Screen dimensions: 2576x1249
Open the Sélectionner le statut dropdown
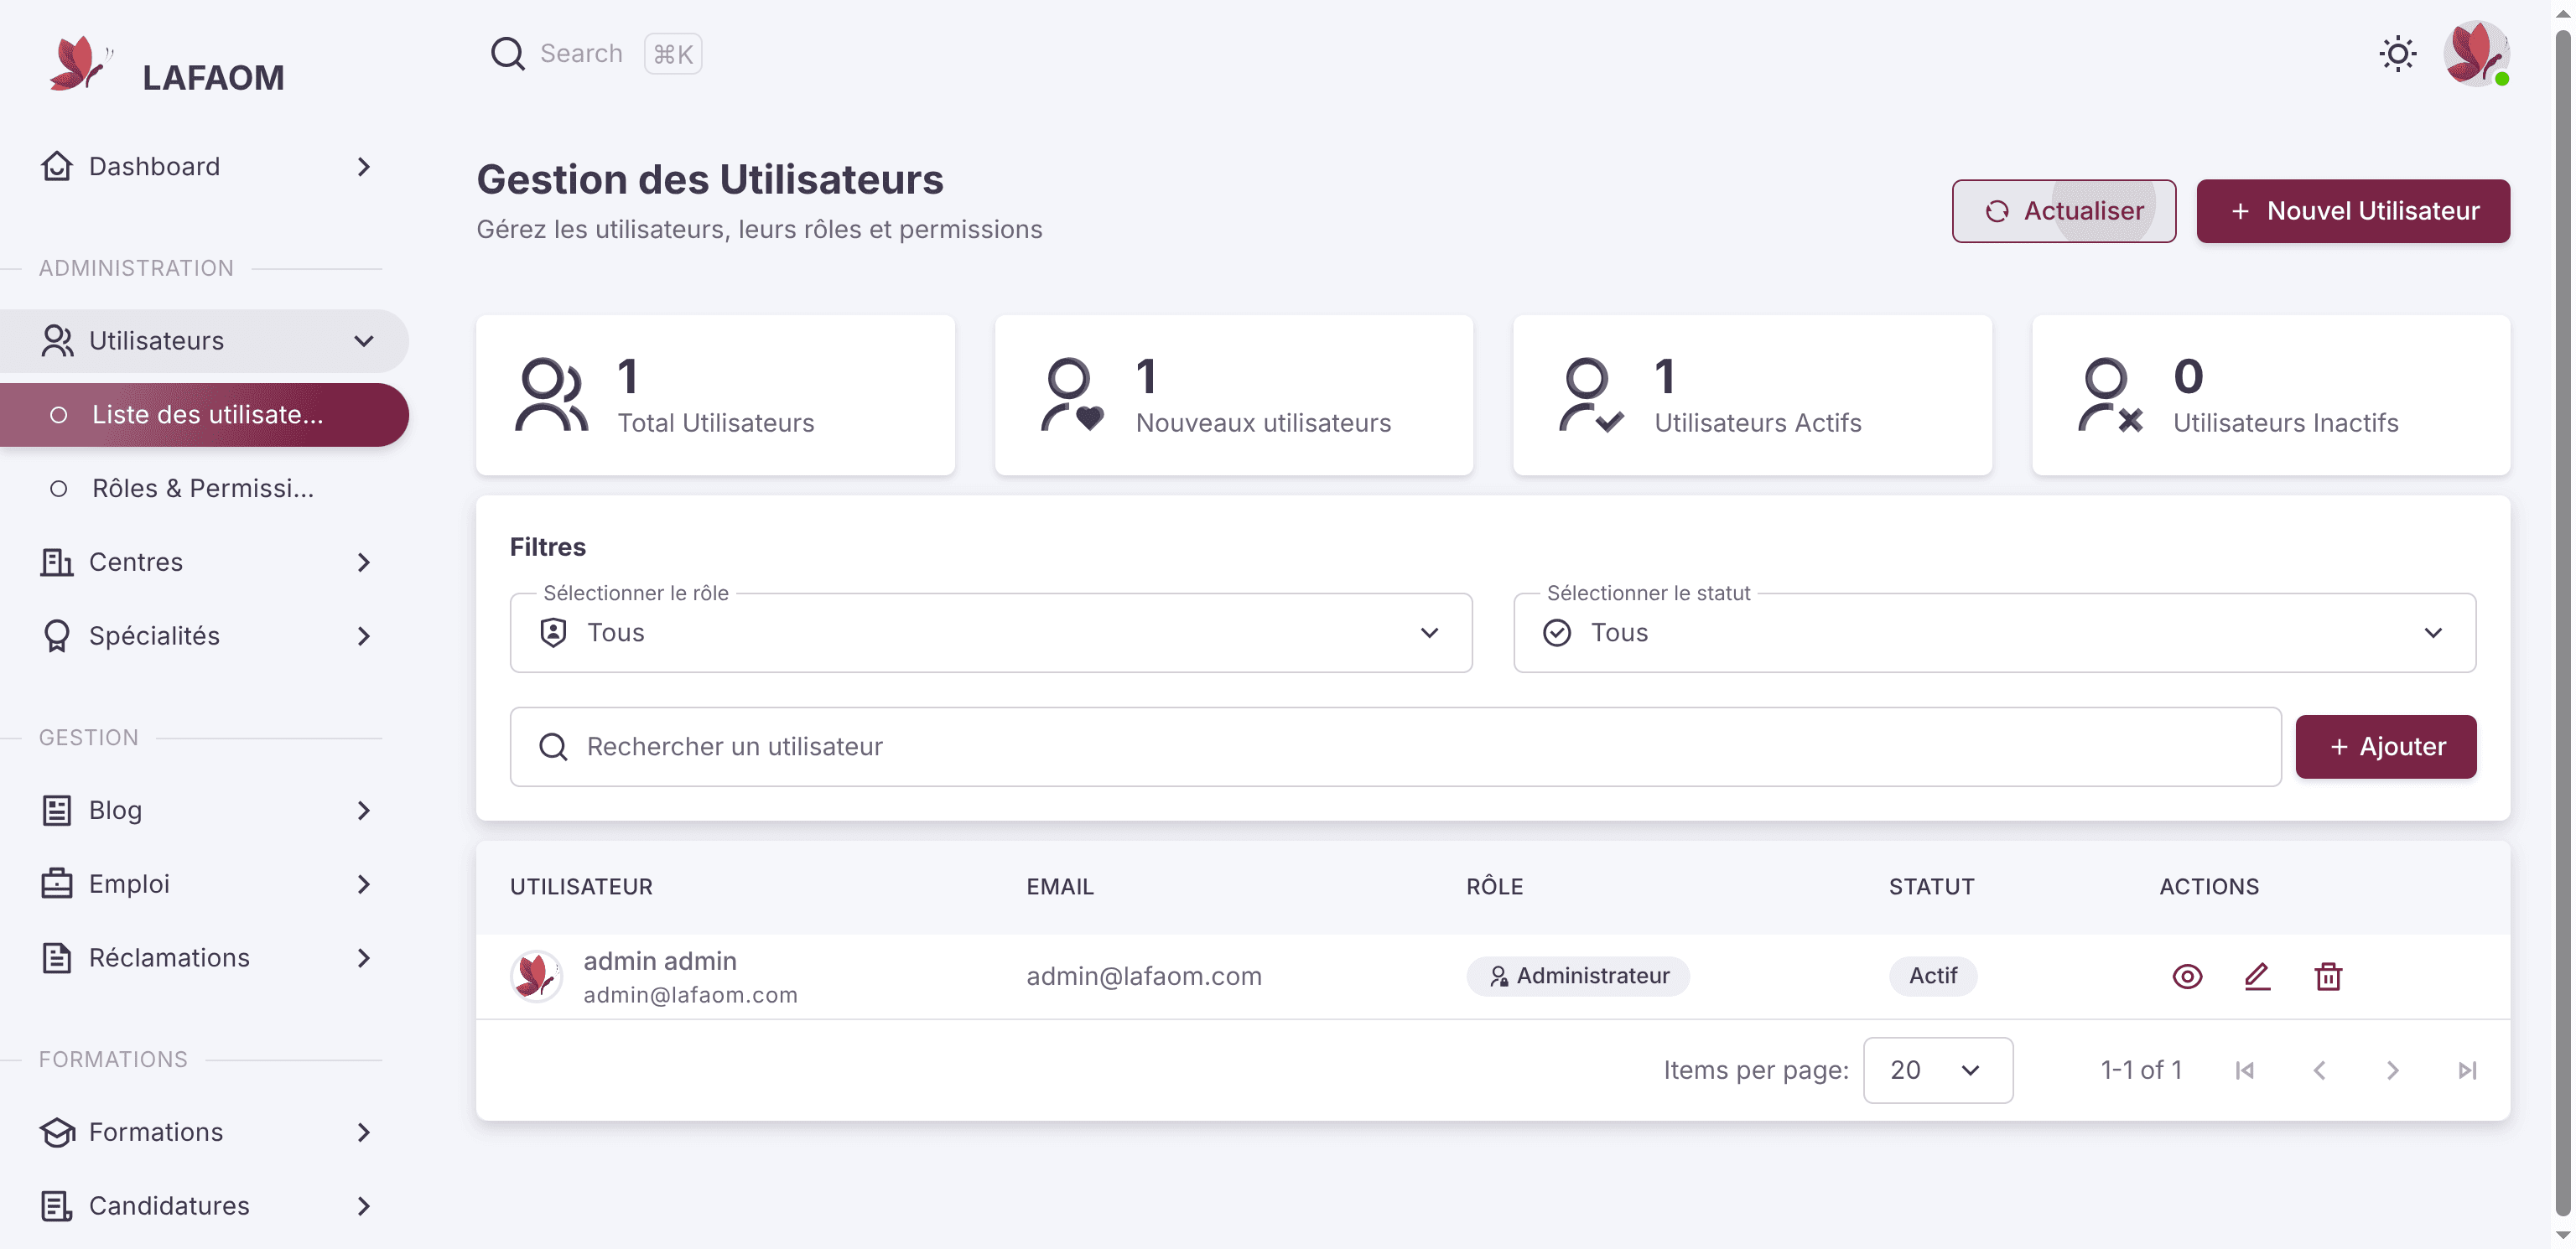pyautogui.click(x=1994, y=633)
